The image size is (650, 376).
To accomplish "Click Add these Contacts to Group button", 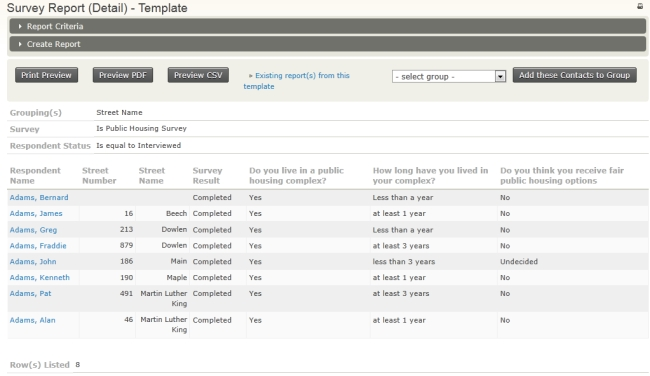I will point(575,75).
